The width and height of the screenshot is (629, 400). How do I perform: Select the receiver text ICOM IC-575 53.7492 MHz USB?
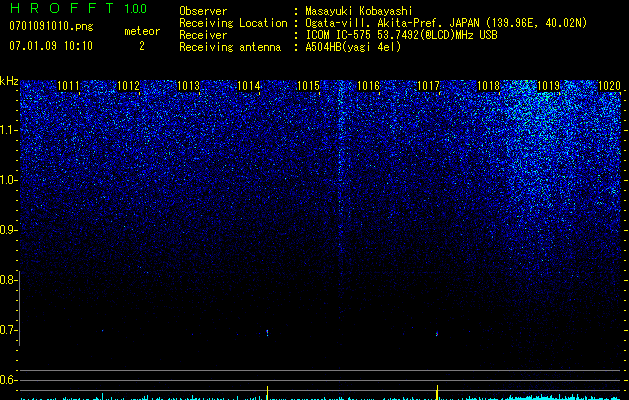[x=401, y=35]
